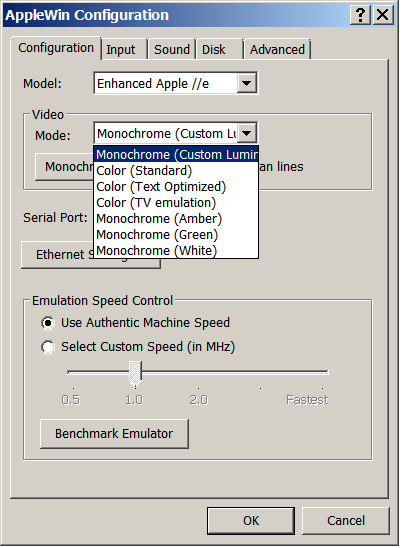Confirm settings with the OK button
This screenshot has width=404, height=548.
point(251,521)
